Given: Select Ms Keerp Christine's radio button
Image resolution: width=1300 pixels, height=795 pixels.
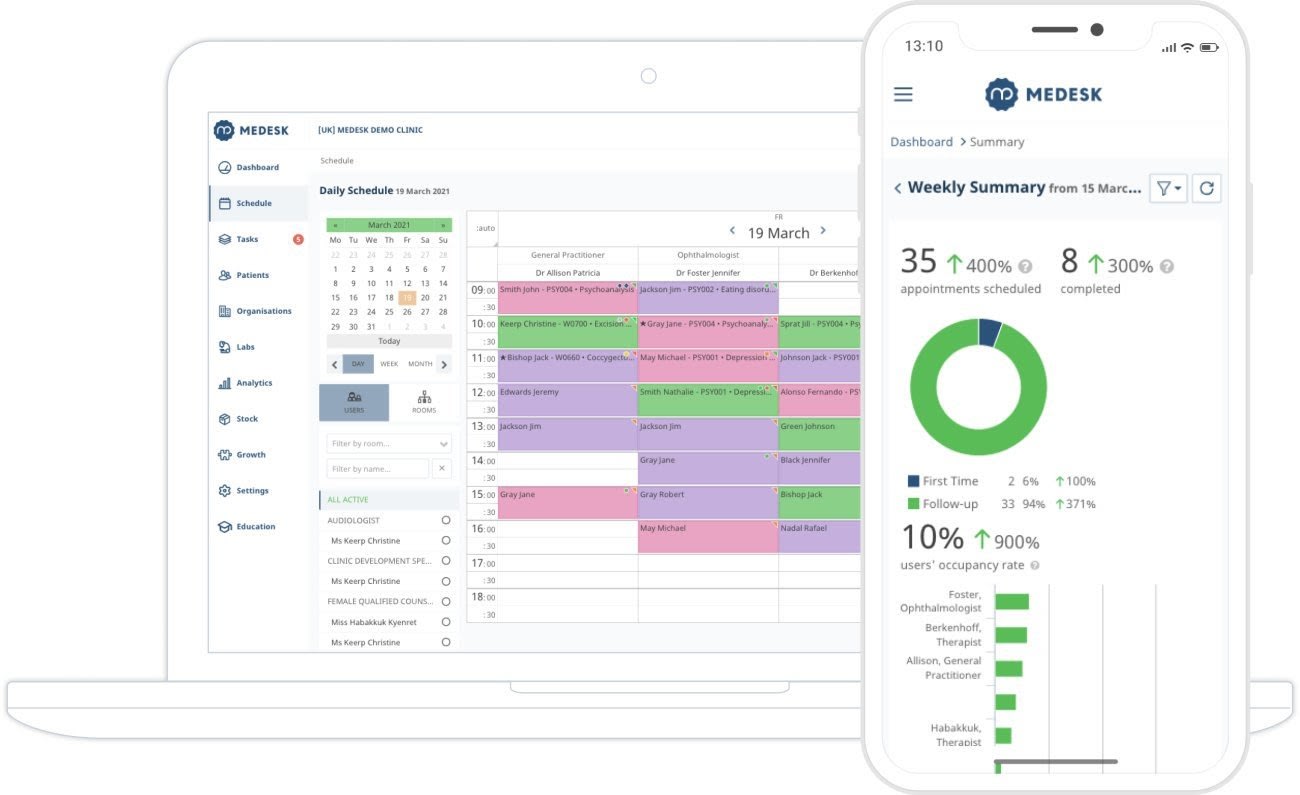Looking at the screenshot, I should 445,541.
